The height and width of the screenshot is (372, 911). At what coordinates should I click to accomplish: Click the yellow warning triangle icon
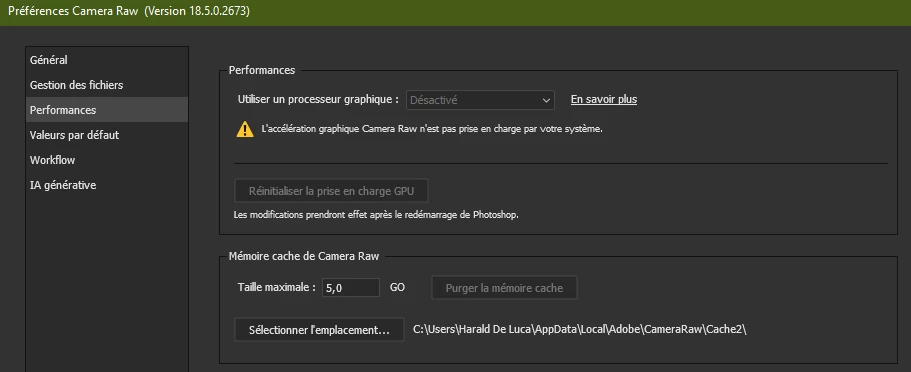point(245,129)
